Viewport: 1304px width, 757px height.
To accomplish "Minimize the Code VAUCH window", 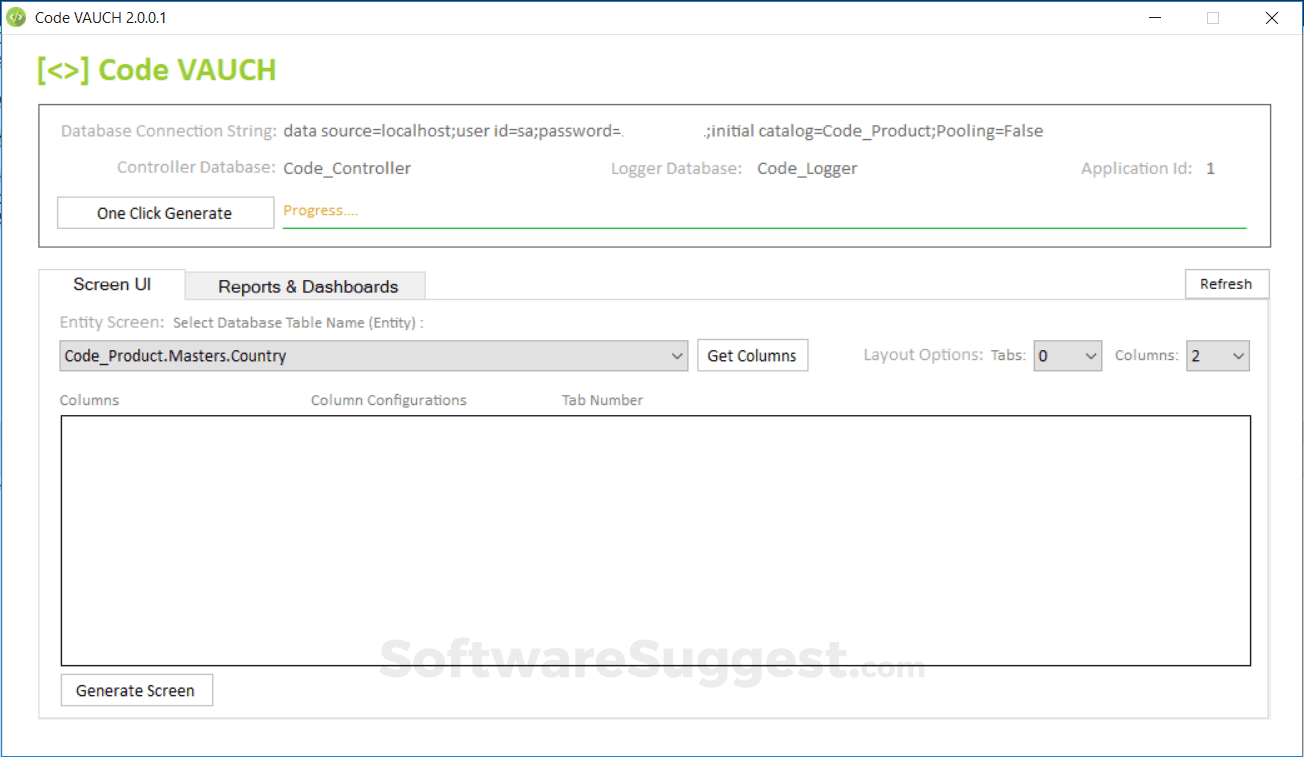I will pyautogui.click(x=1153, y=17).
